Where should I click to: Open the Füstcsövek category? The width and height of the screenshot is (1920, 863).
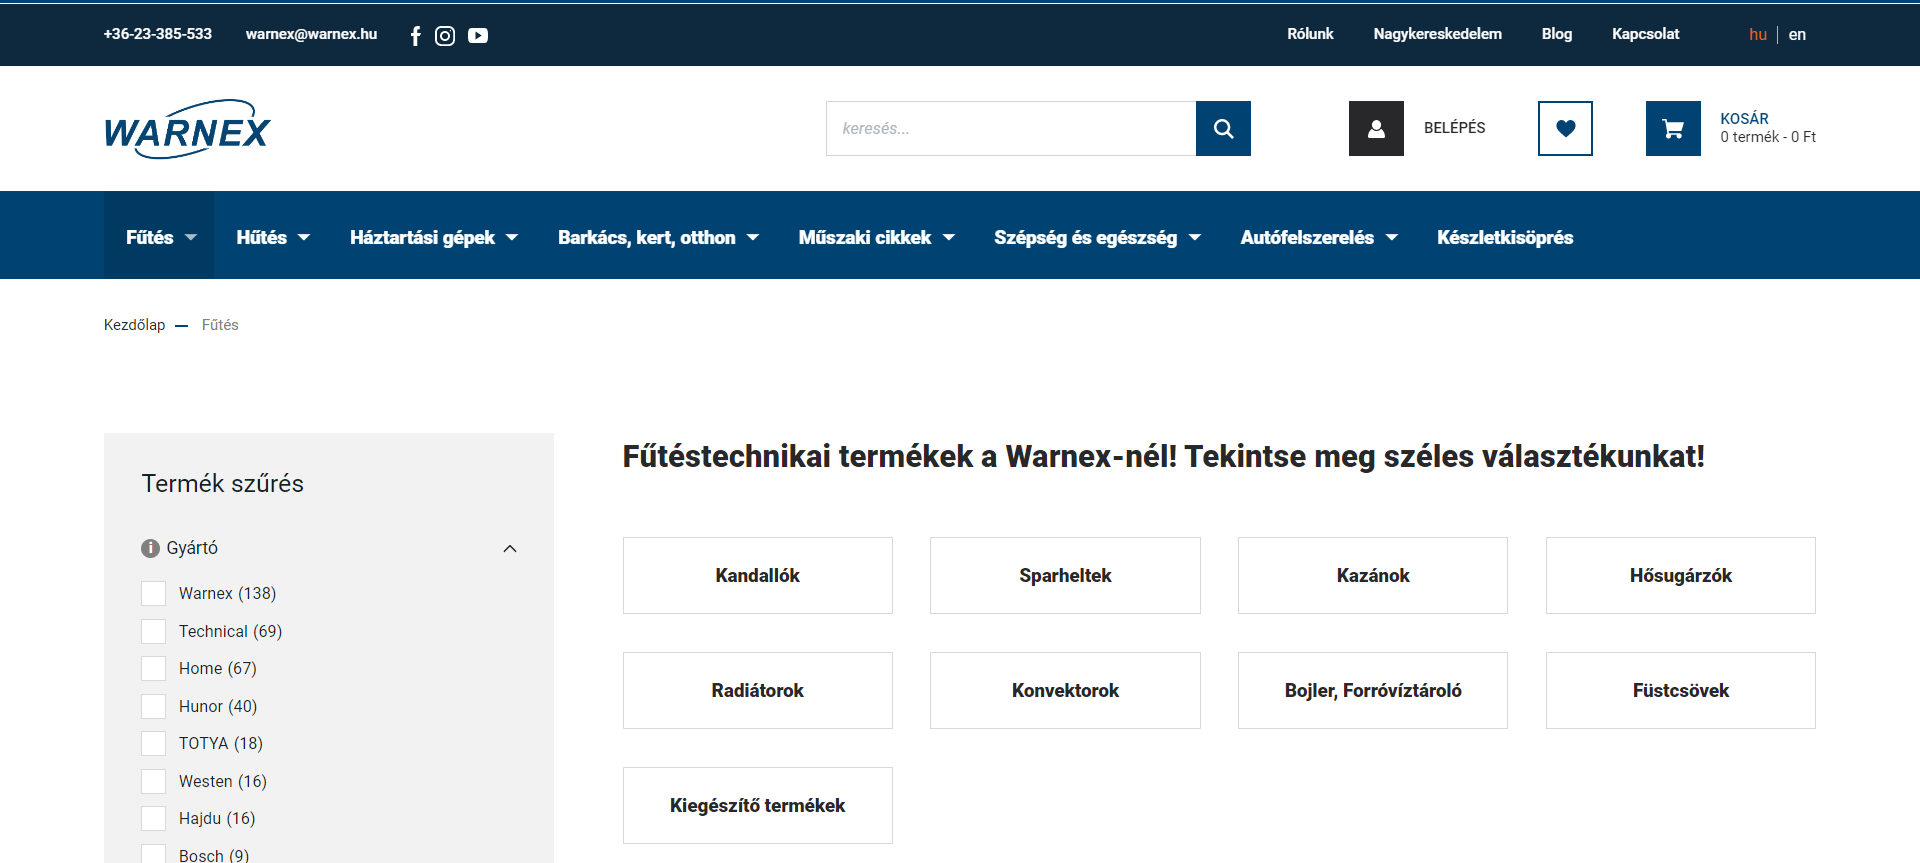(x=1681, y=691)
